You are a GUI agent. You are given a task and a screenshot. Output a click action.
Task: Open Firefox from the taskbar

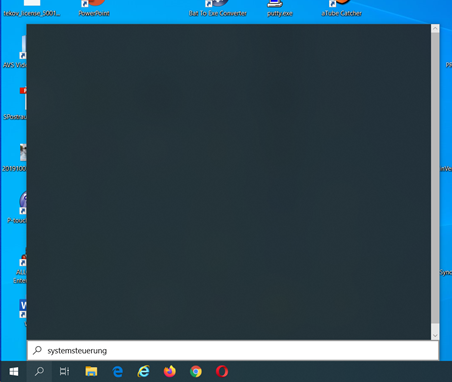pyautogui.click(x=170, y=371)
